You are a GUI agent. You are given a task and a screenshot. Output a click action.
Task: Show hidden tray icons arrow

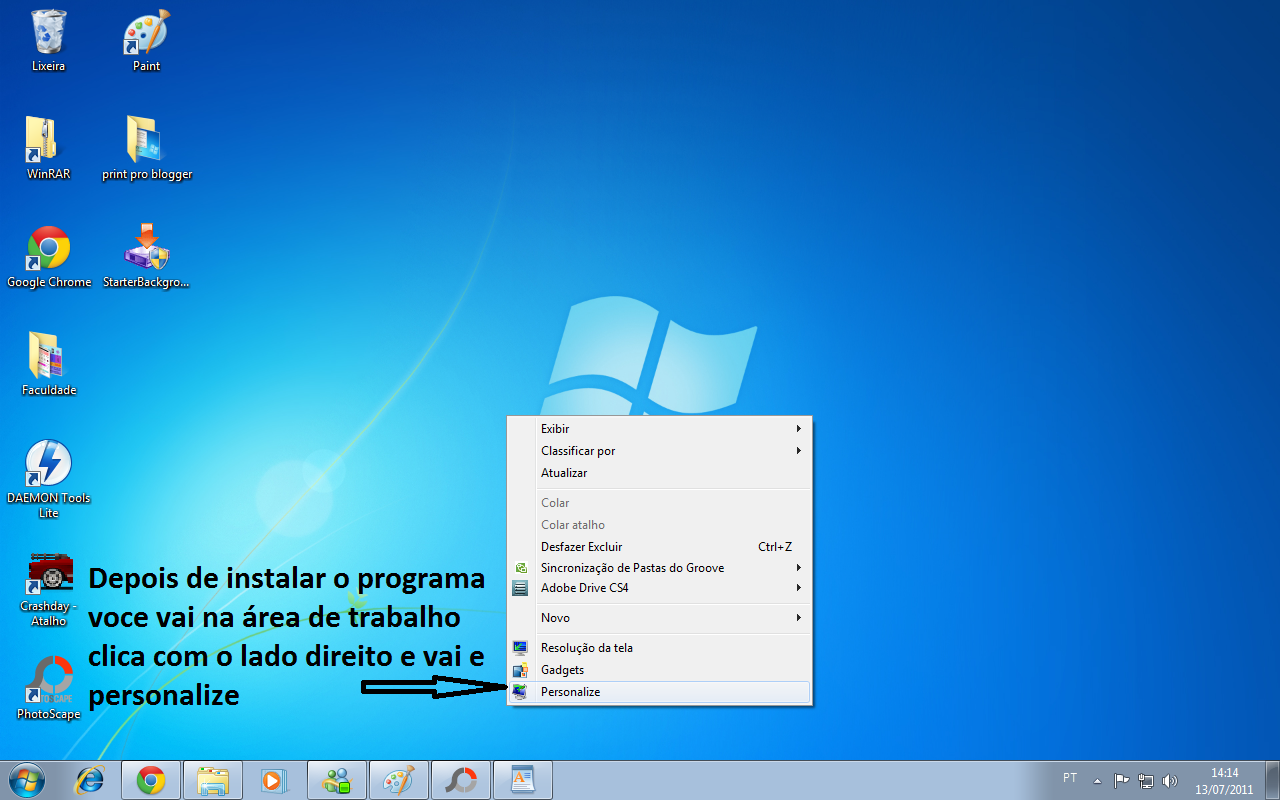coord(1097,780)
